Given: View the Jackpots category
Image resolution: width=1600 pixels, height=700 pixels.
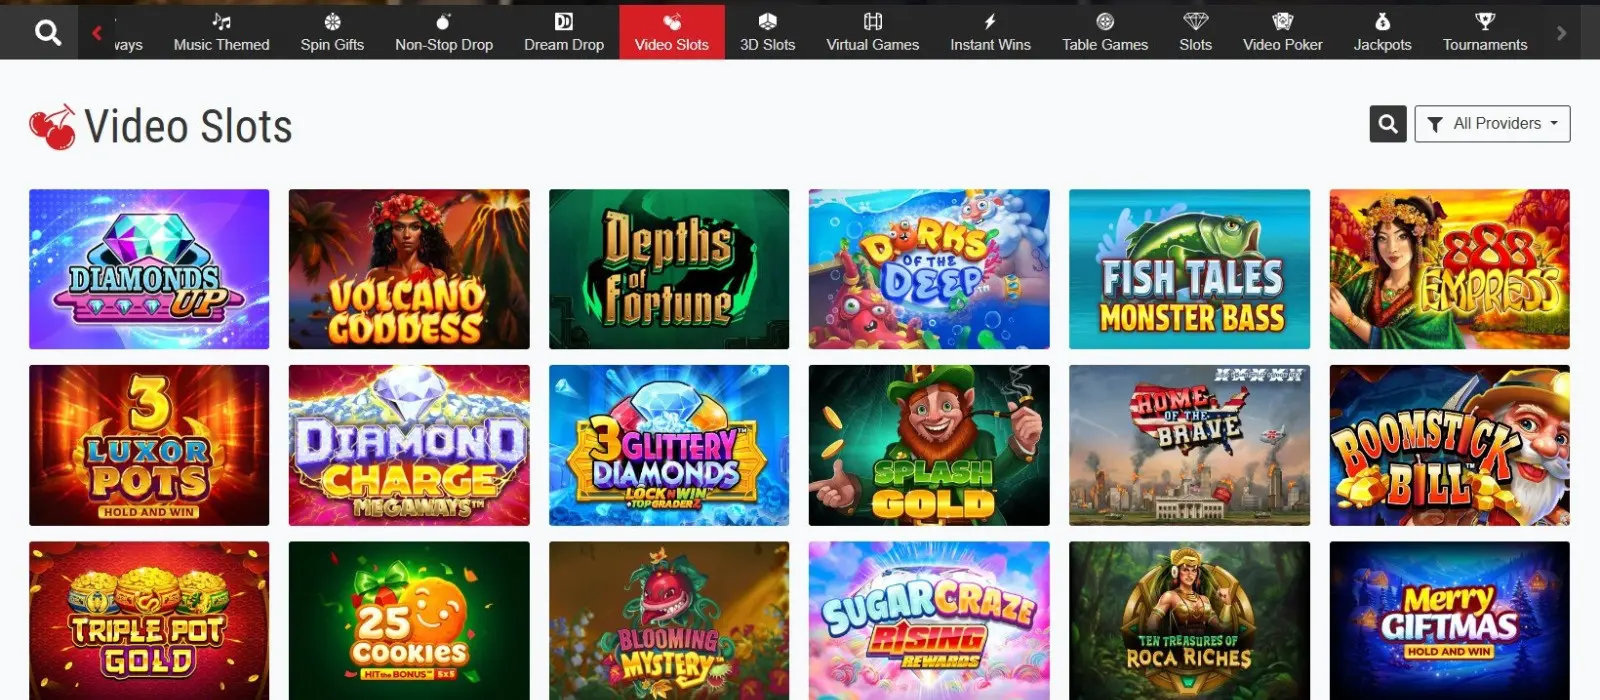Looking at the screenshot, I should tap(1382, 33).
